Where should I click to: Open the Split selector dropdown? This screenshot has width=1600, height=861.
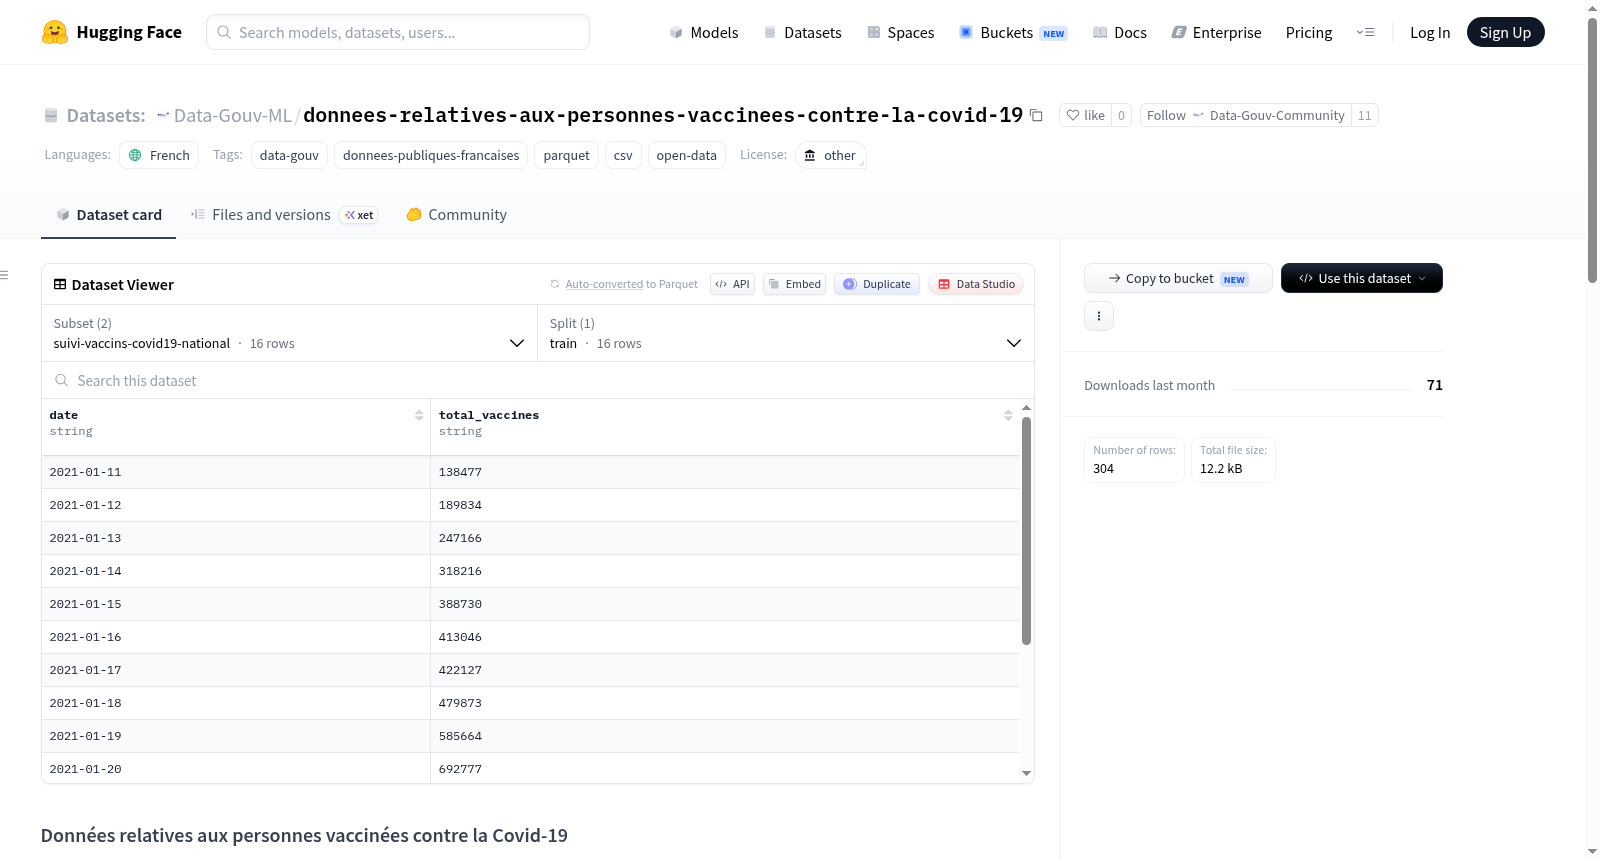(x=785, y=333)
